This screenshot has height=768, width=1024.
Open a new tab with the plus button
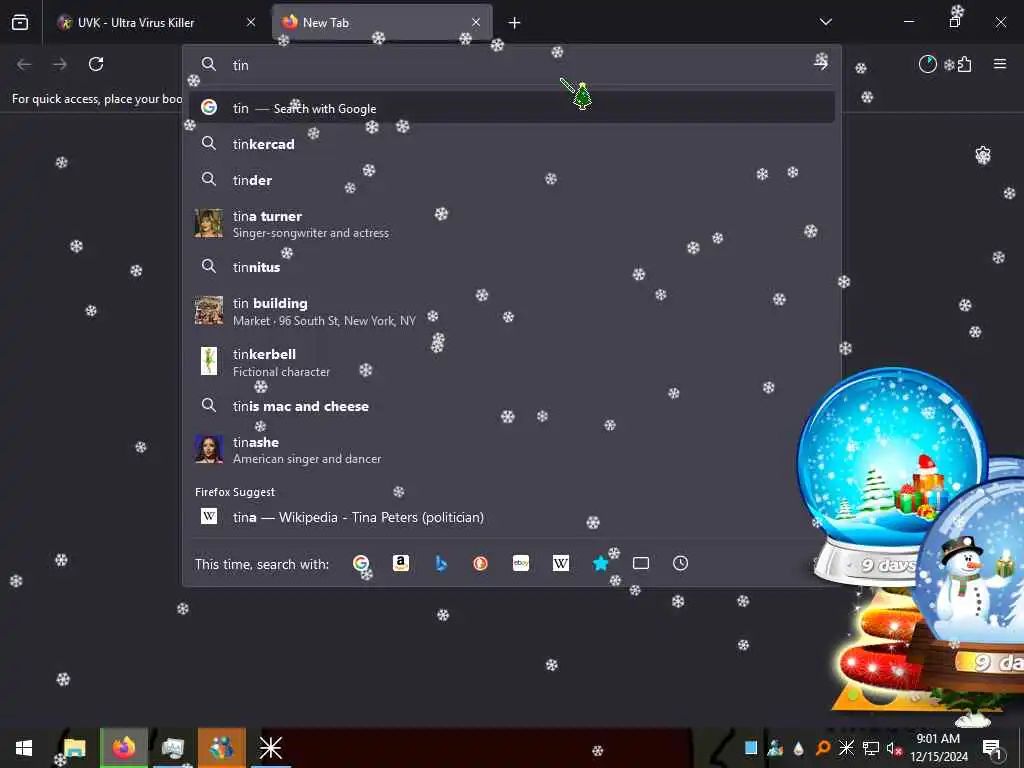(515, 23)
